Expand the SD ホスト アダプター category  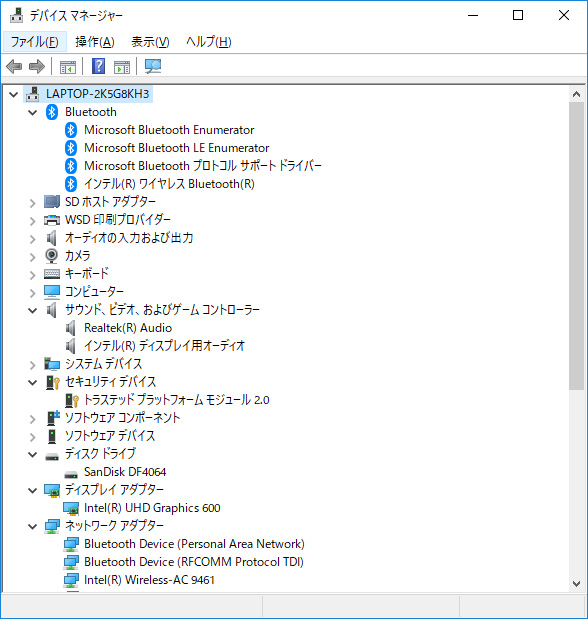point(33,203)
